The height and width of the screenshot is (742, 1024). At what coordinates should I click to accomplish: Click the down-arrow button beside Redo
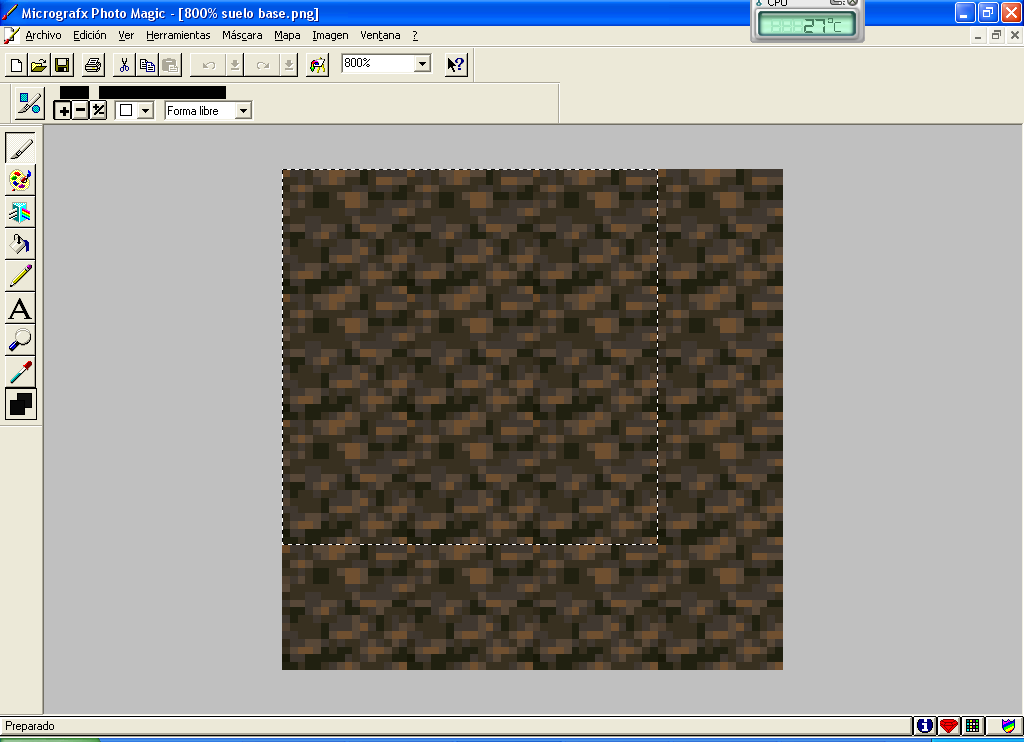(x=289, y=65)
